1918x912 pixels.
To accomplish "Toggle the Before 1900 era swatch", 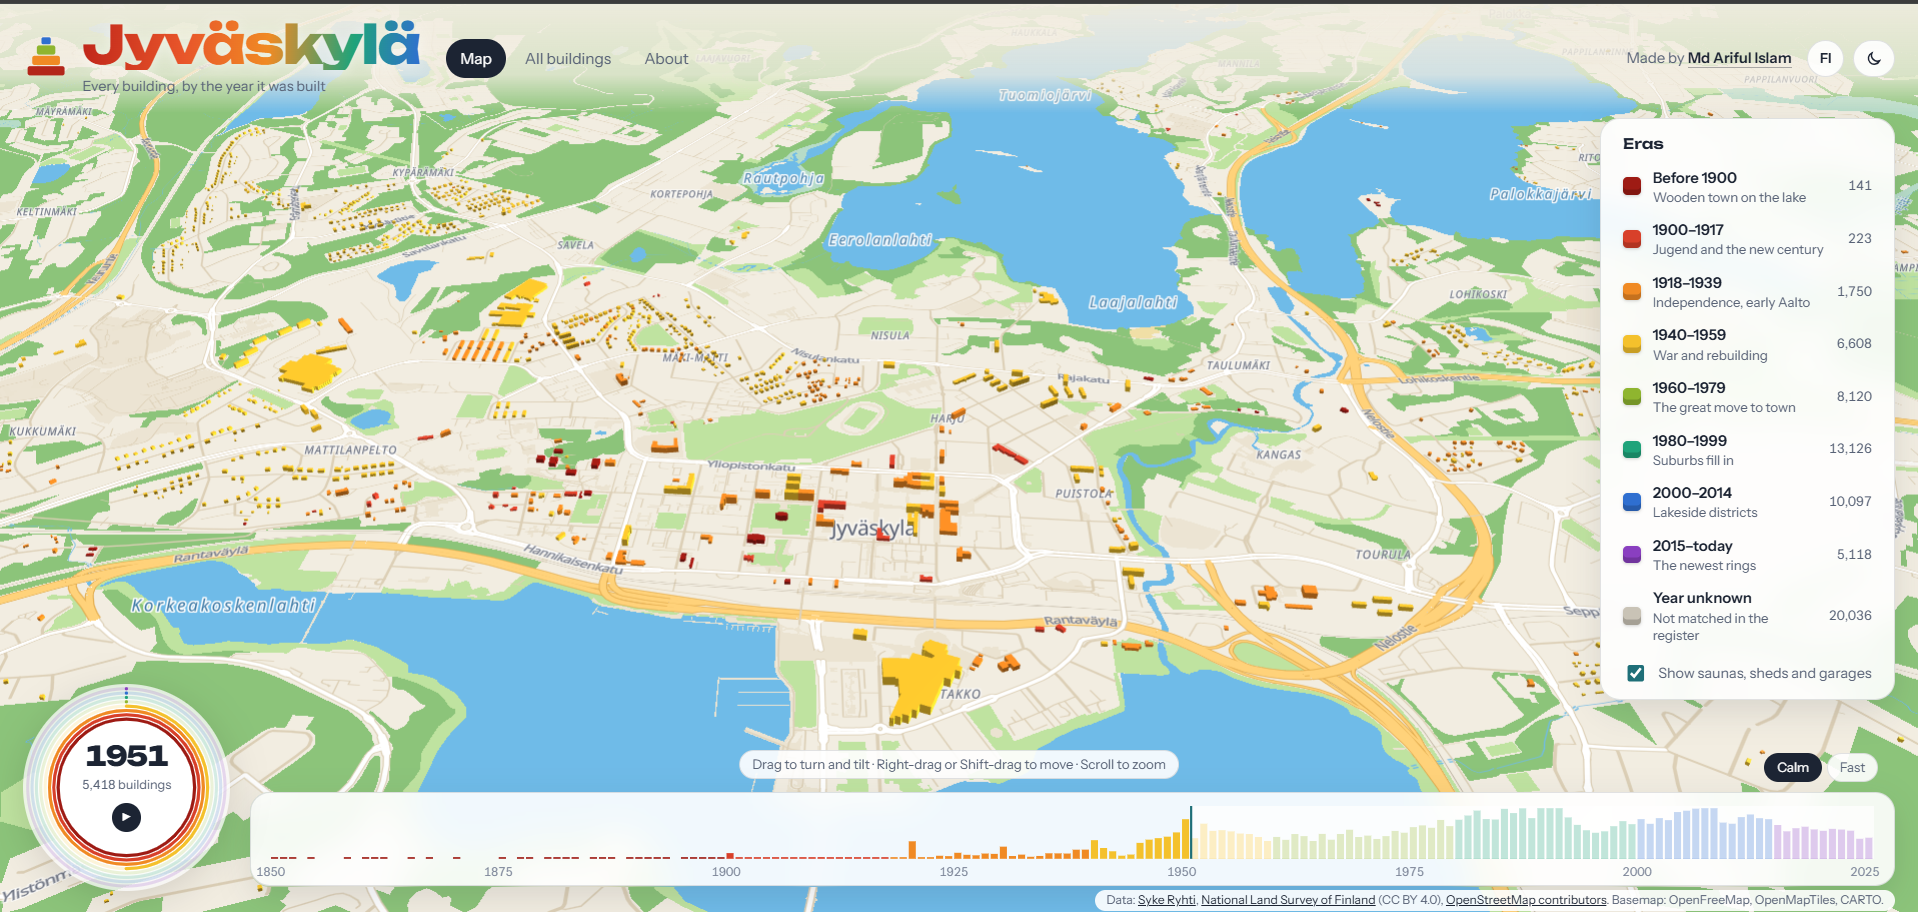I will 1632,186.
